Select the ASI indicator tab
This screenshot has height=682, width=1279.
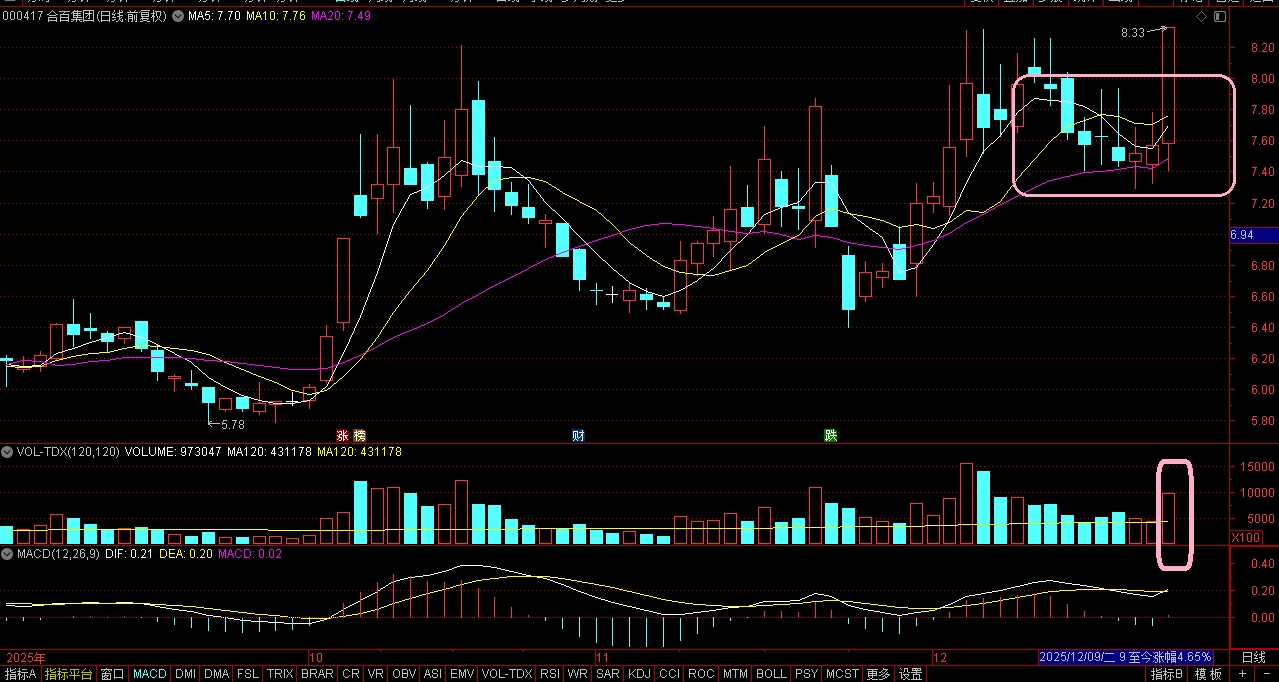pyautogui.click(x=433, y=674)
